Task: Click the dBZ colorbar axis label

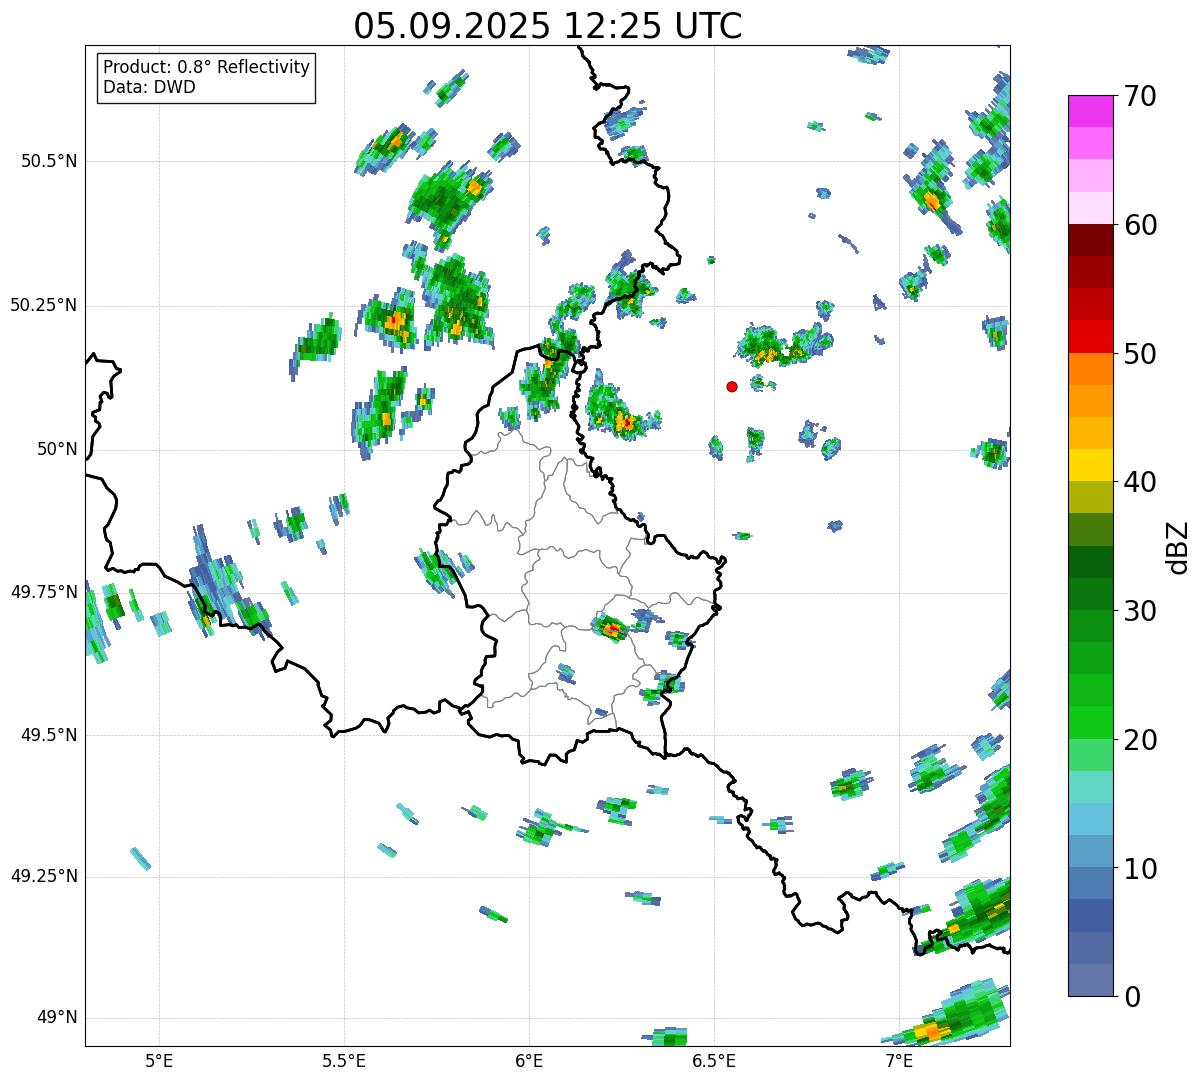Action: coord(1179,546)
